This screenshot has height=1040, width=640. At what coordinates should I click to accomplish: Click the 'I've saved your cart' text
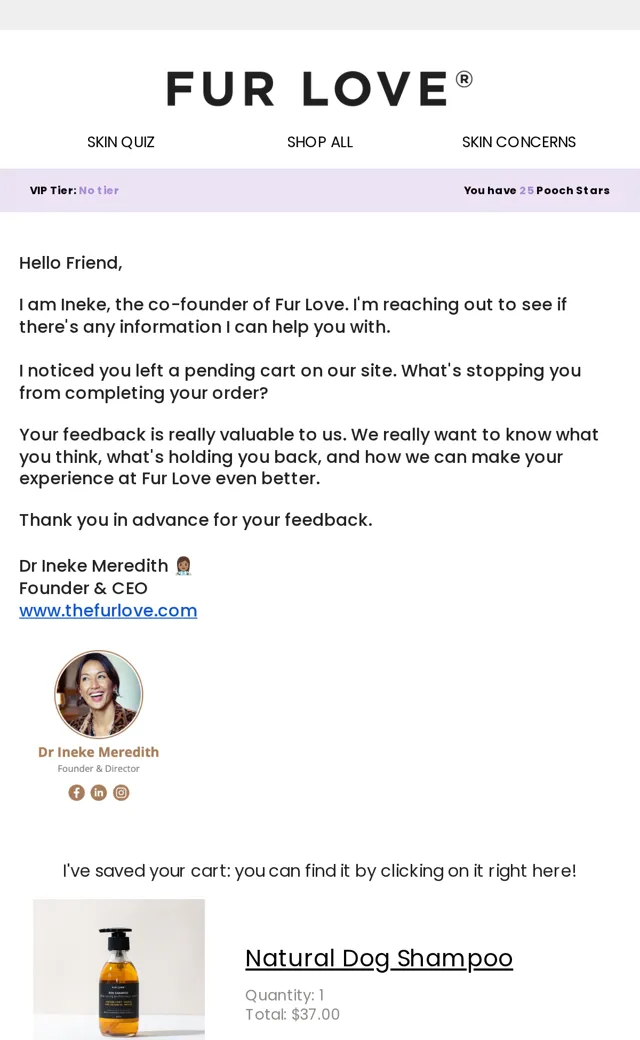point(320,870)
